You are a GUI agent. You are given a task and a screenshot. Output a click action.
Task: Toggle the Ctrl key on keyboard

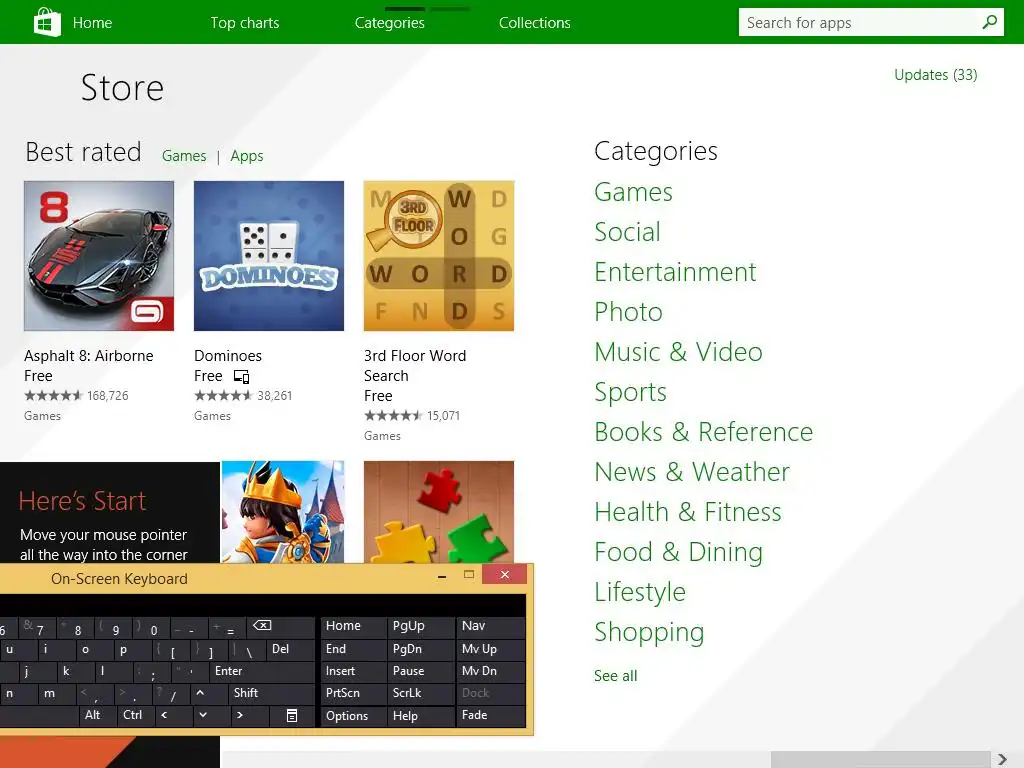point(136,715)
